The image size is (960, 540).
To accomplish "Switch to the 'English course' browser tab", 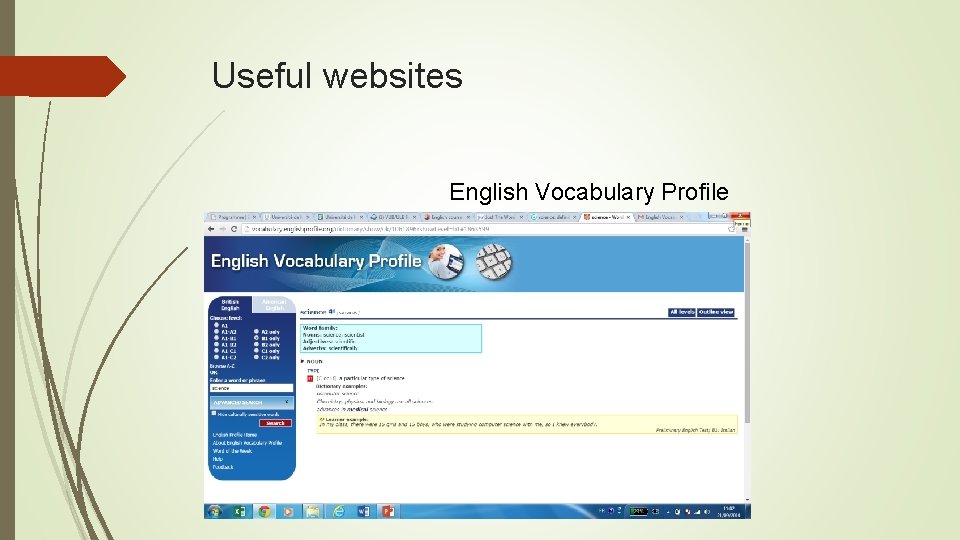I will point(446,217).
